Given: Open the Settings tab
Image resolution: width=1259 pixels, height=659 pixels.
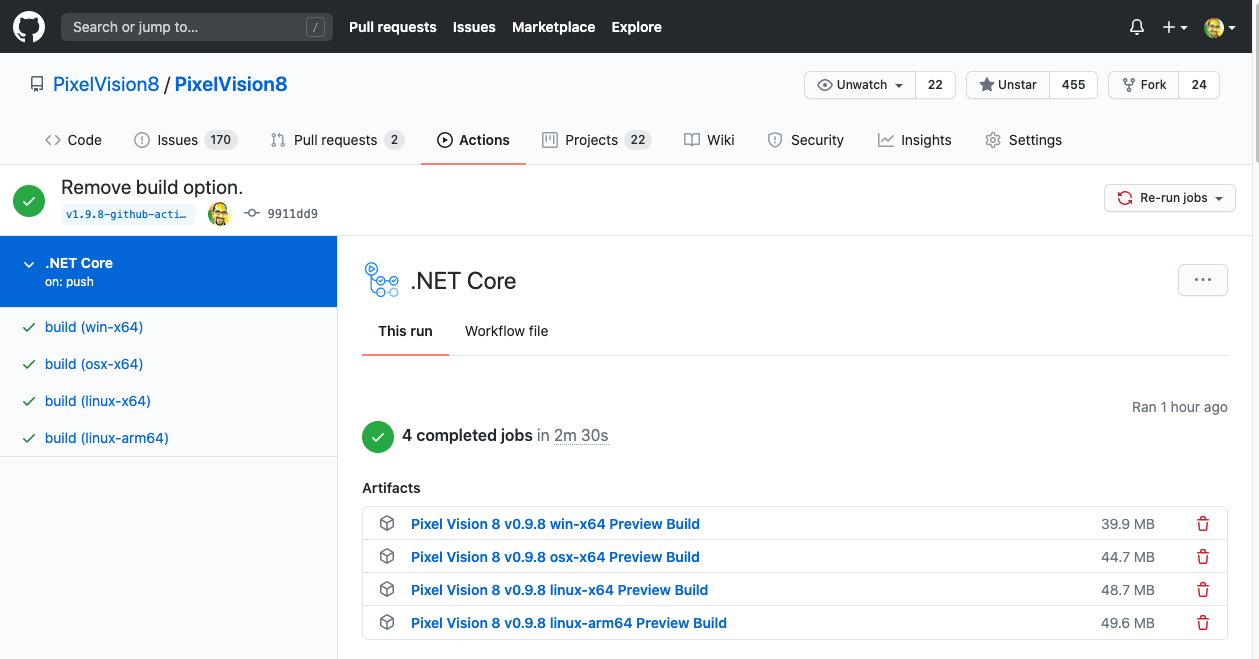Looking at the screenshot, I should click(x=1023, y=140).
